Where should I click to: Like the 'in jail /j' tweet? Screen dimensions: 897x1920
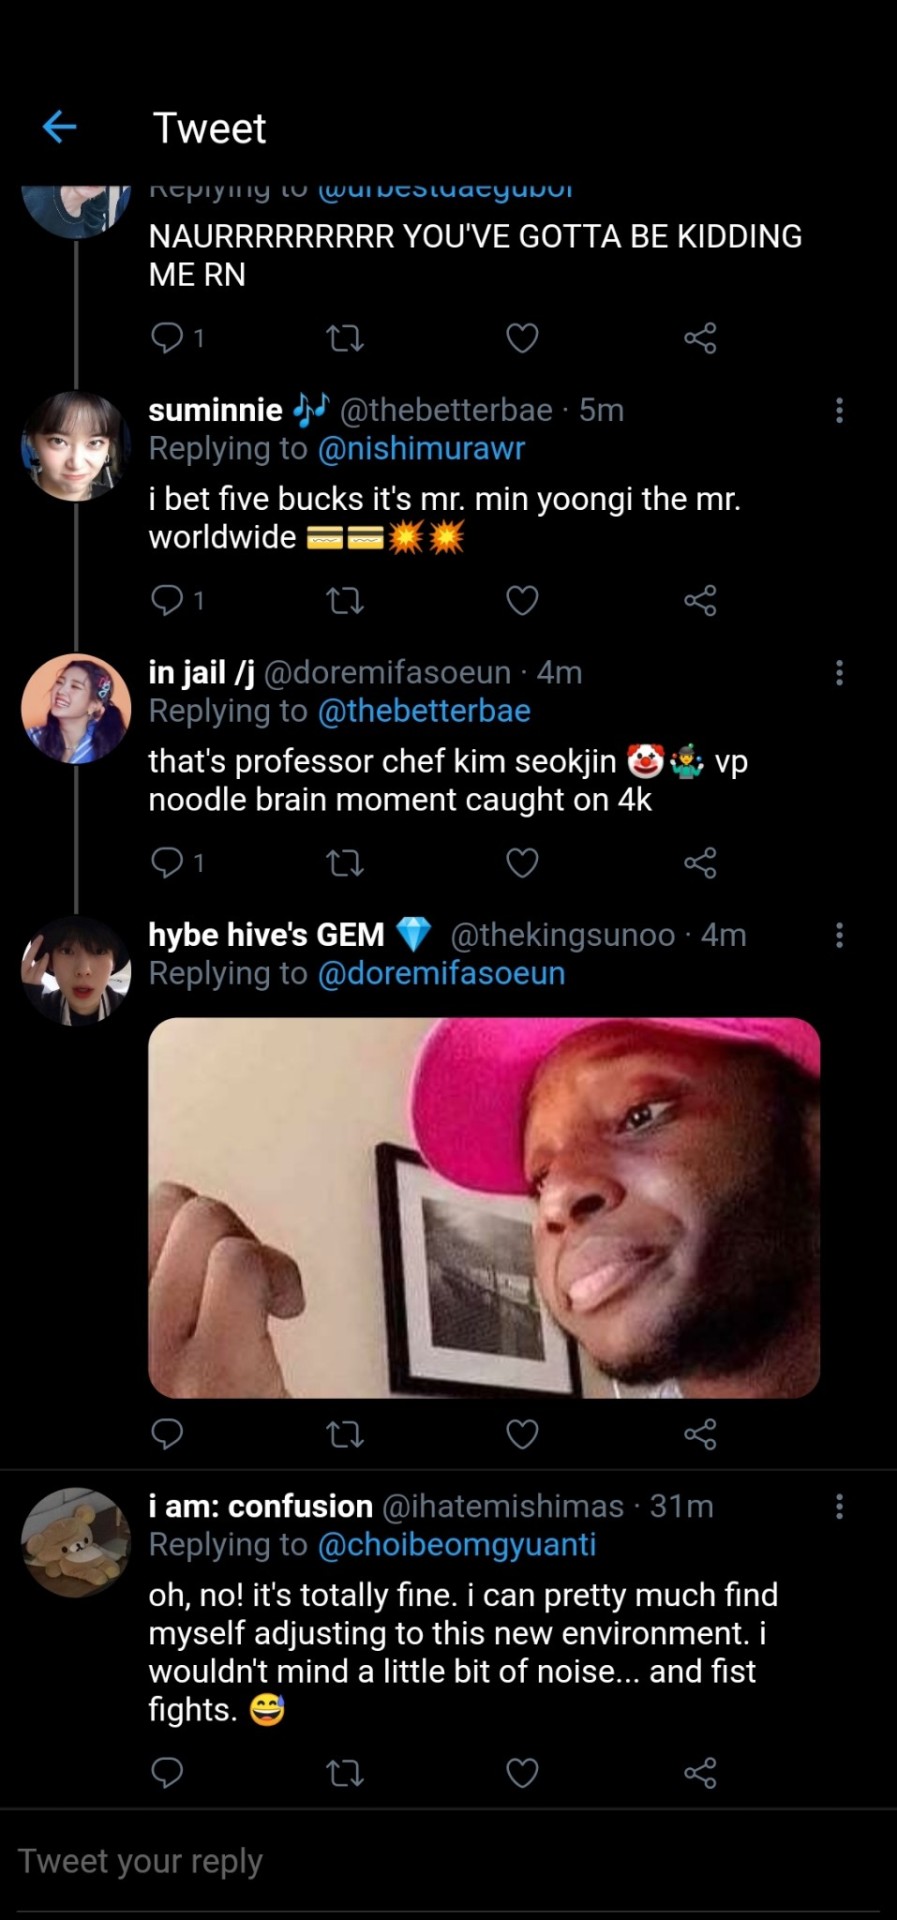[522, 862]
